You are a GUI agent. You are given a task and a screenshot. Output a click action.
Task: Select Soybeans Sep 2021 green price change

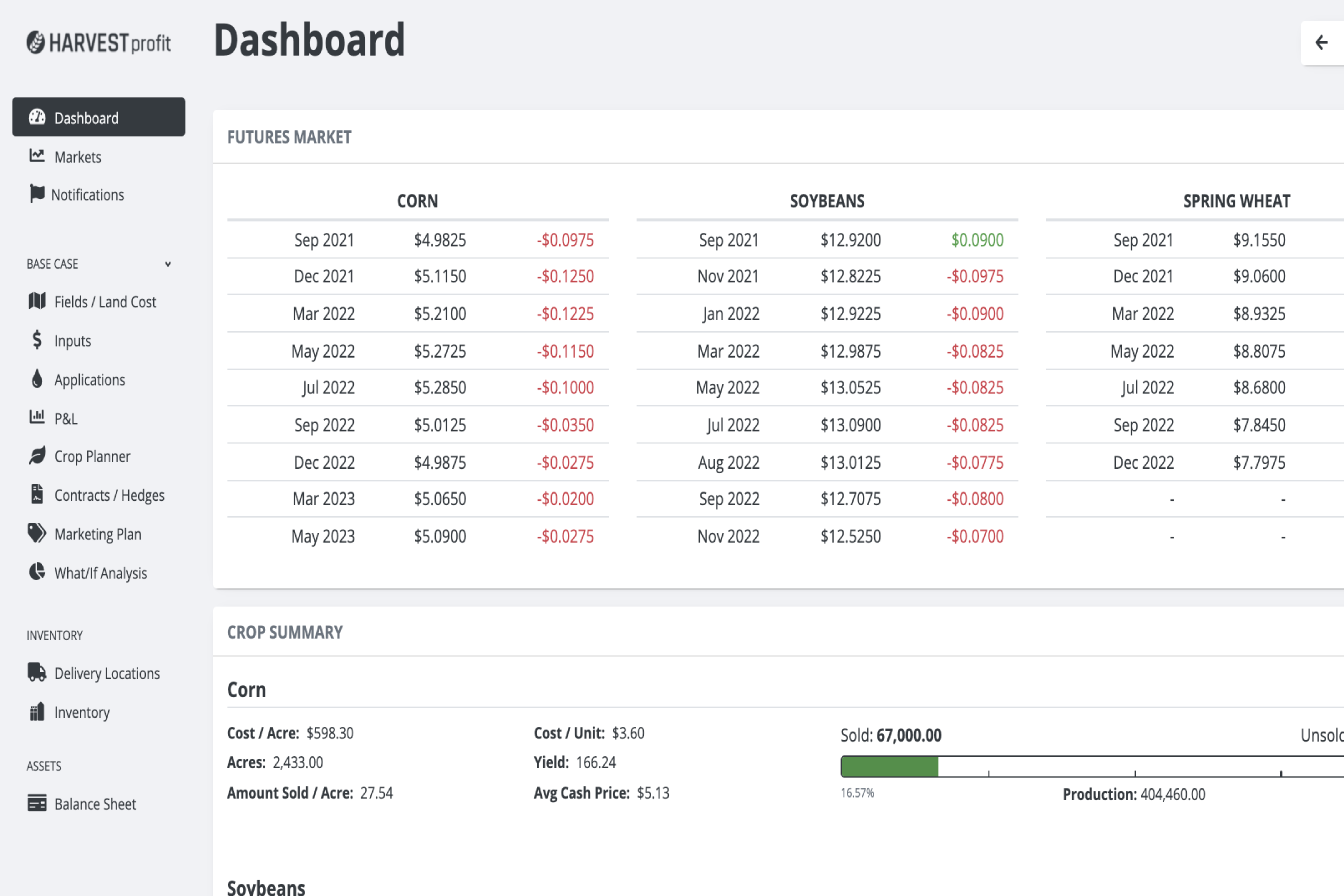(x=976, y=240)
